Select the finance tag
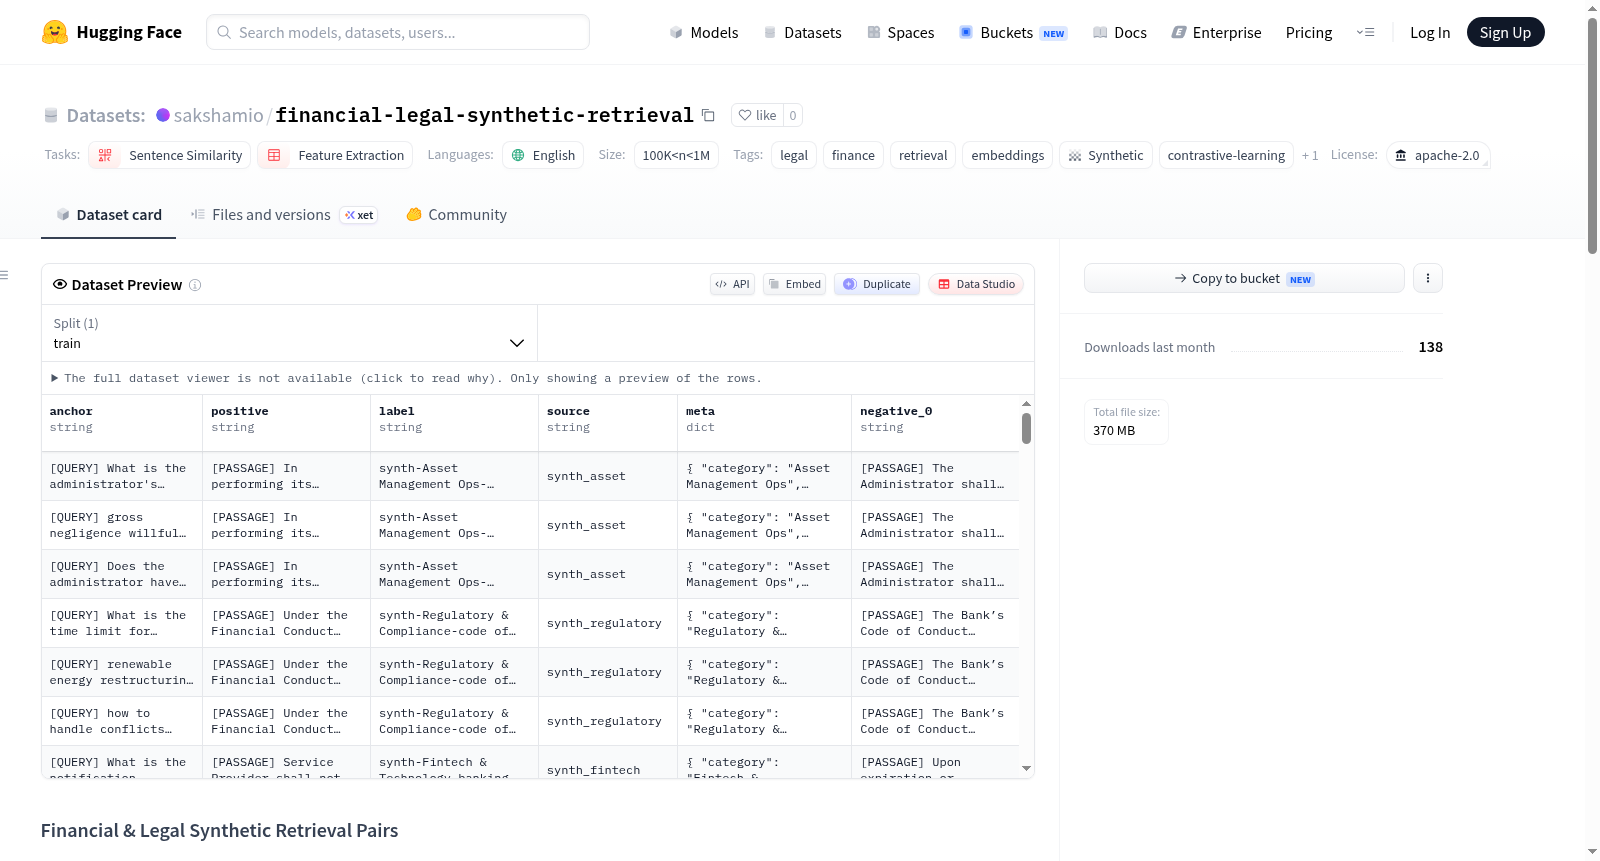The height and width of the screenshot is (861, 1600). (853, 155)
